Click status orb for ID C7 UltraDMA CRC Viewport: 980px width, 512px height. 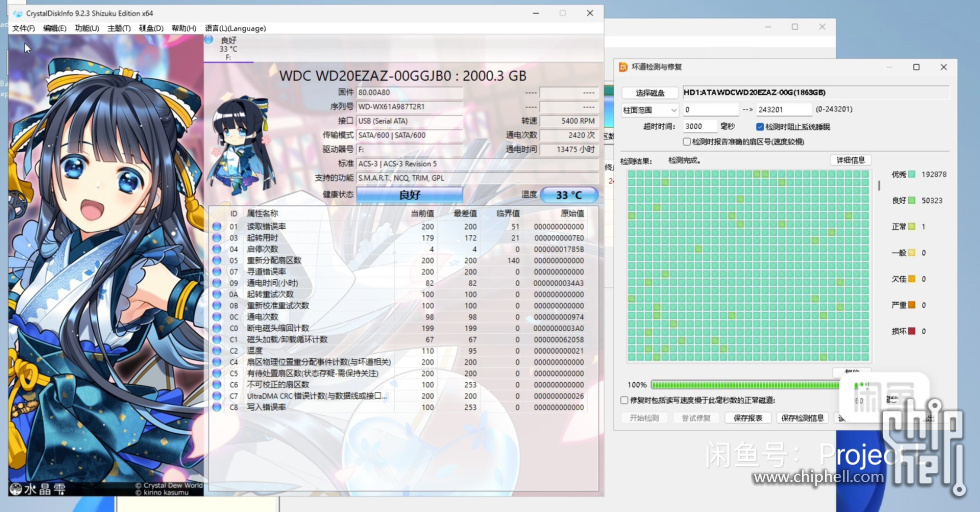click(x=217, y=396)
